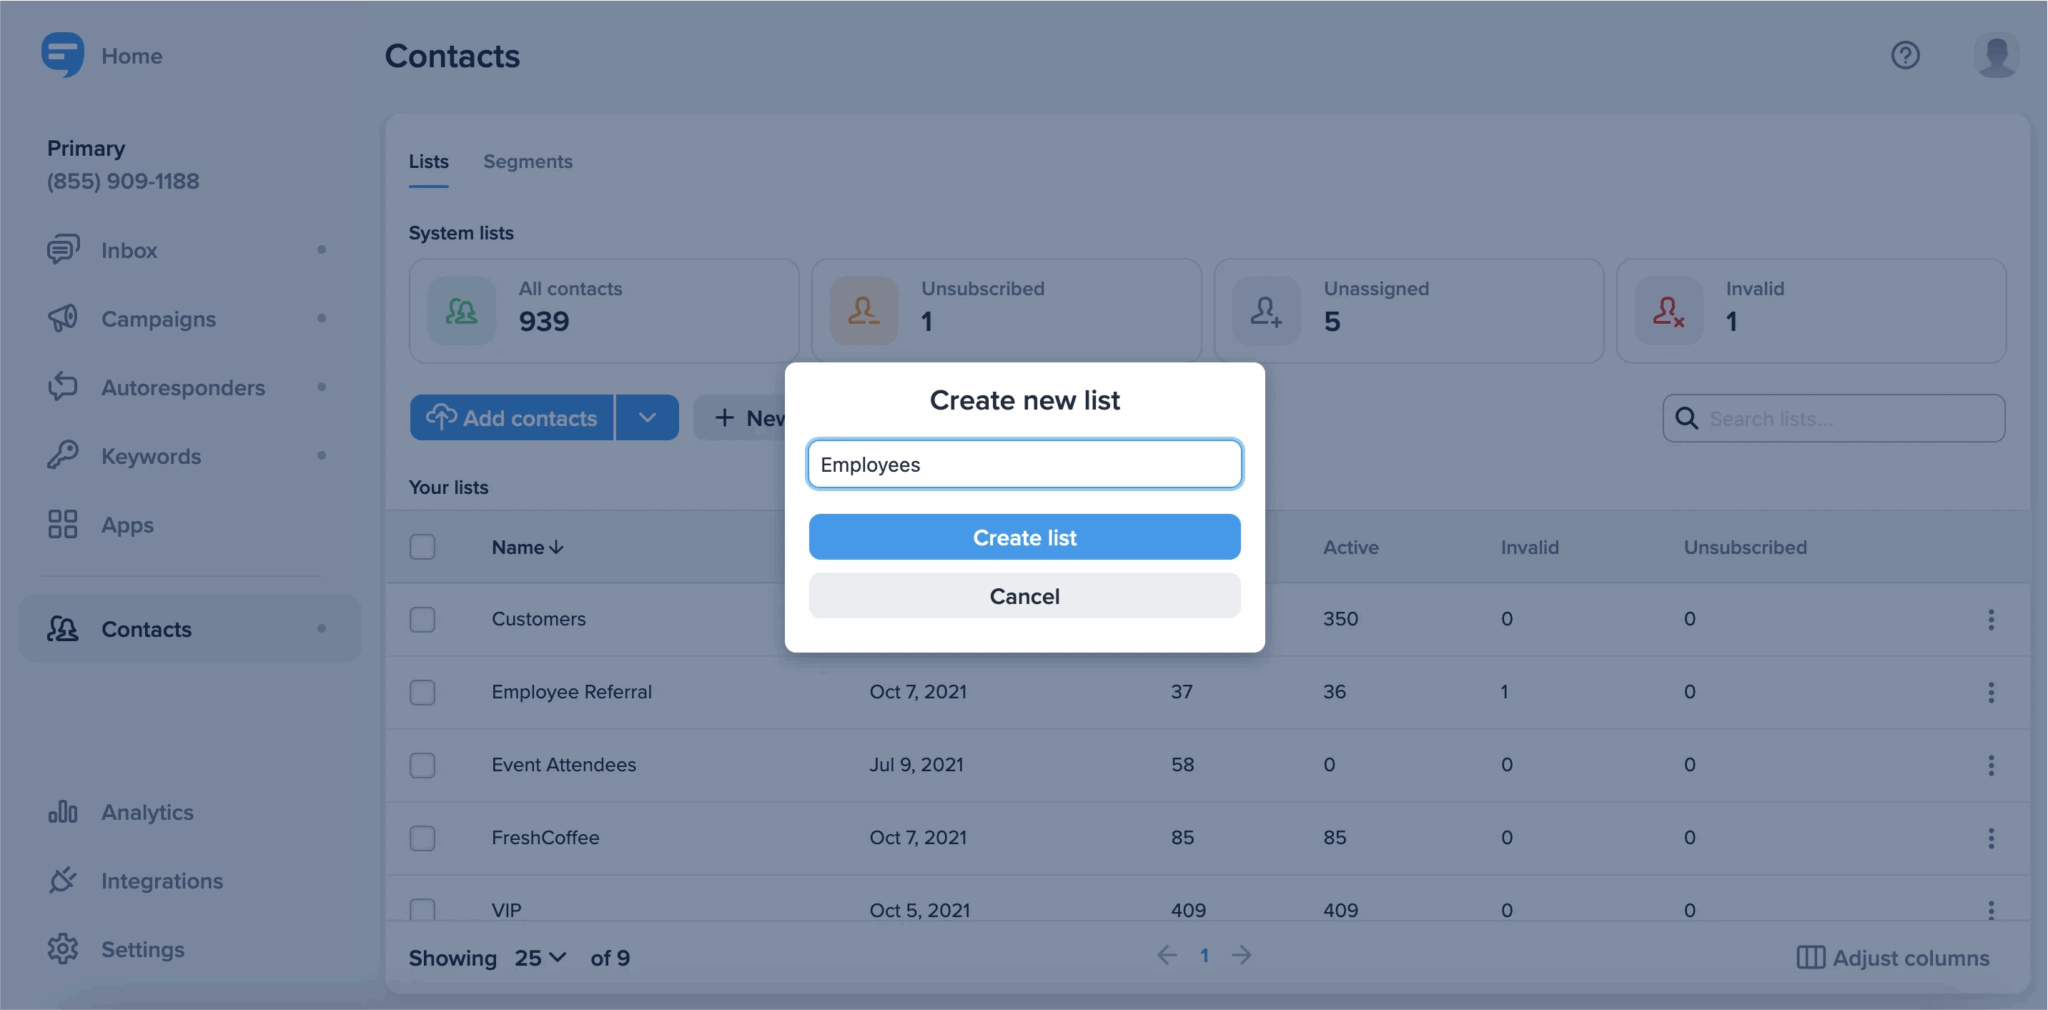The height and width of the screenshot is (1010, 2048).
Task: Click the help question mark icon
Action: pyautogui.click(x=1906, y=55)
